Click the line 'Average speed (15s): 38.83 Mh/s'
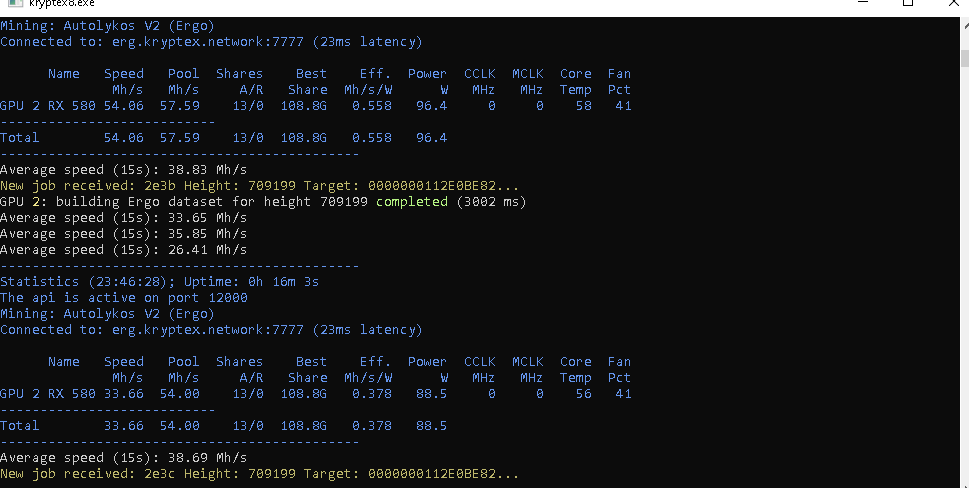 tap(124, 170)
